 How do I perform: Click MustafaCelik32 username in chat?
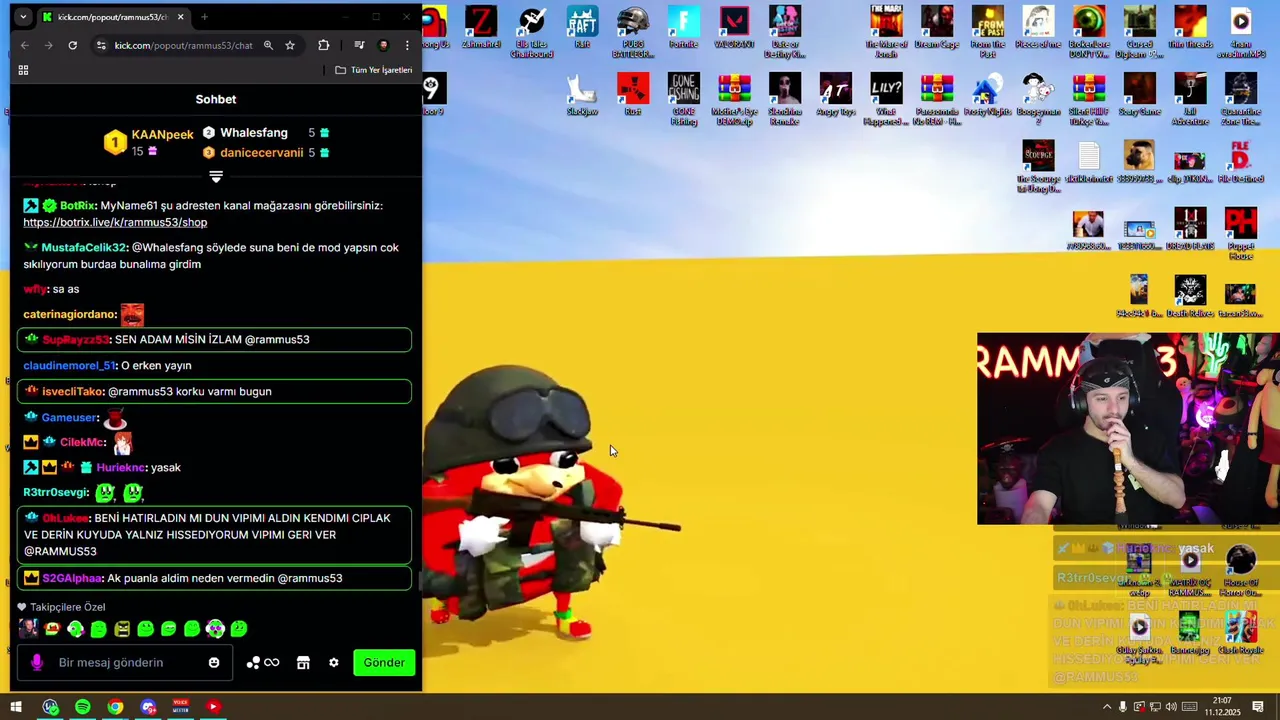84,247
